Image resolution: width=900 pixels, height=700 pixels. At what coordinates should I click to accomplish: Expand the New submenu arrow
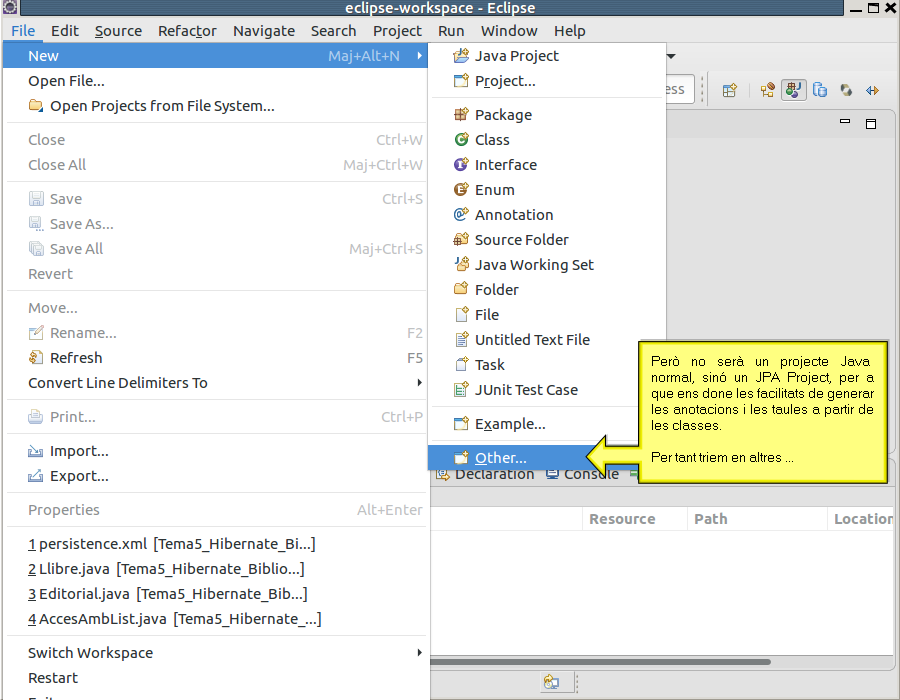[x=420, y=56]
